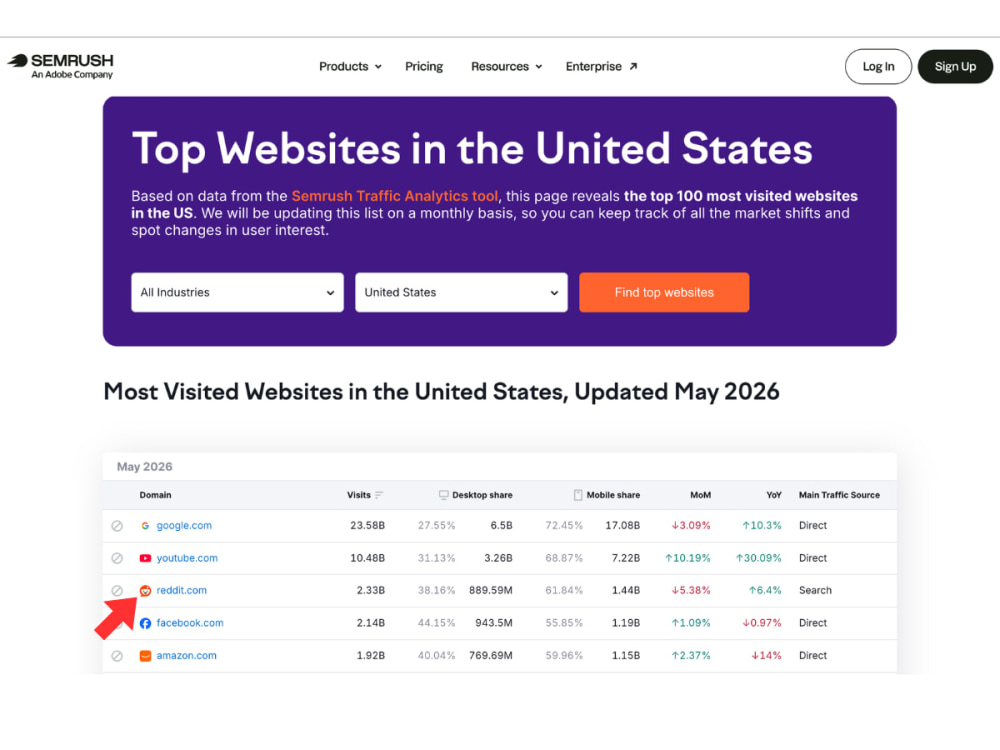Viewport: 1000px width, 750px height.
Task: Click the 2.14B visits value
Action: 371,623
